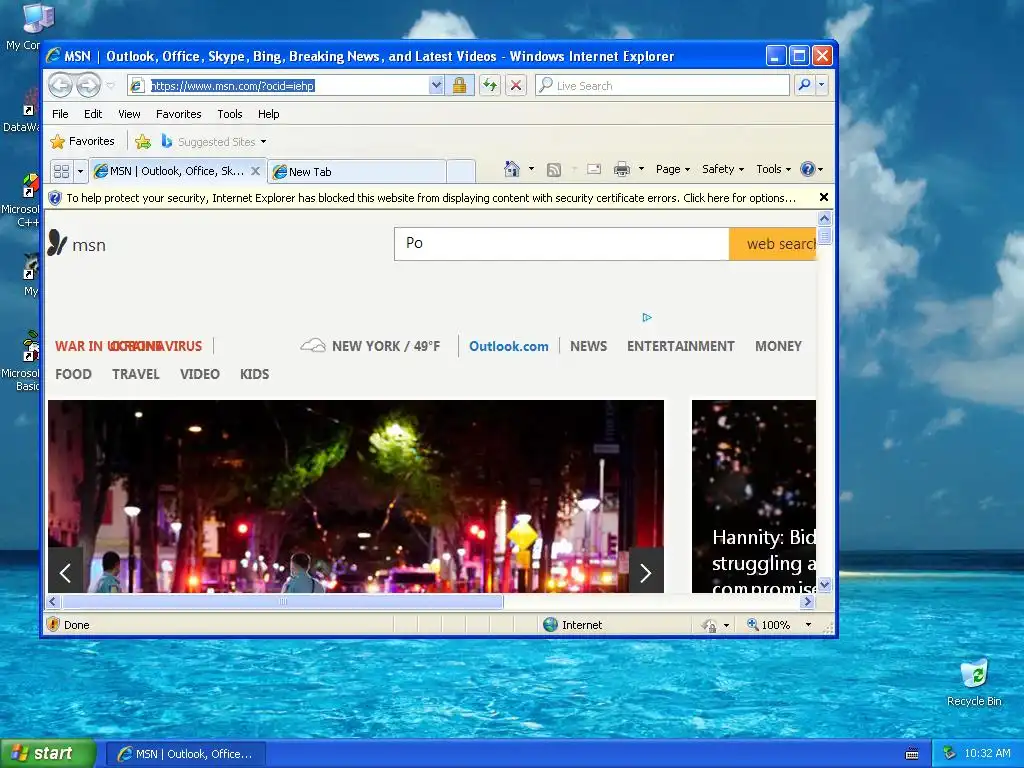This screenshot has width=1024, height=768.
Task: Open the FOOD section link
Action: pos(73,374)
